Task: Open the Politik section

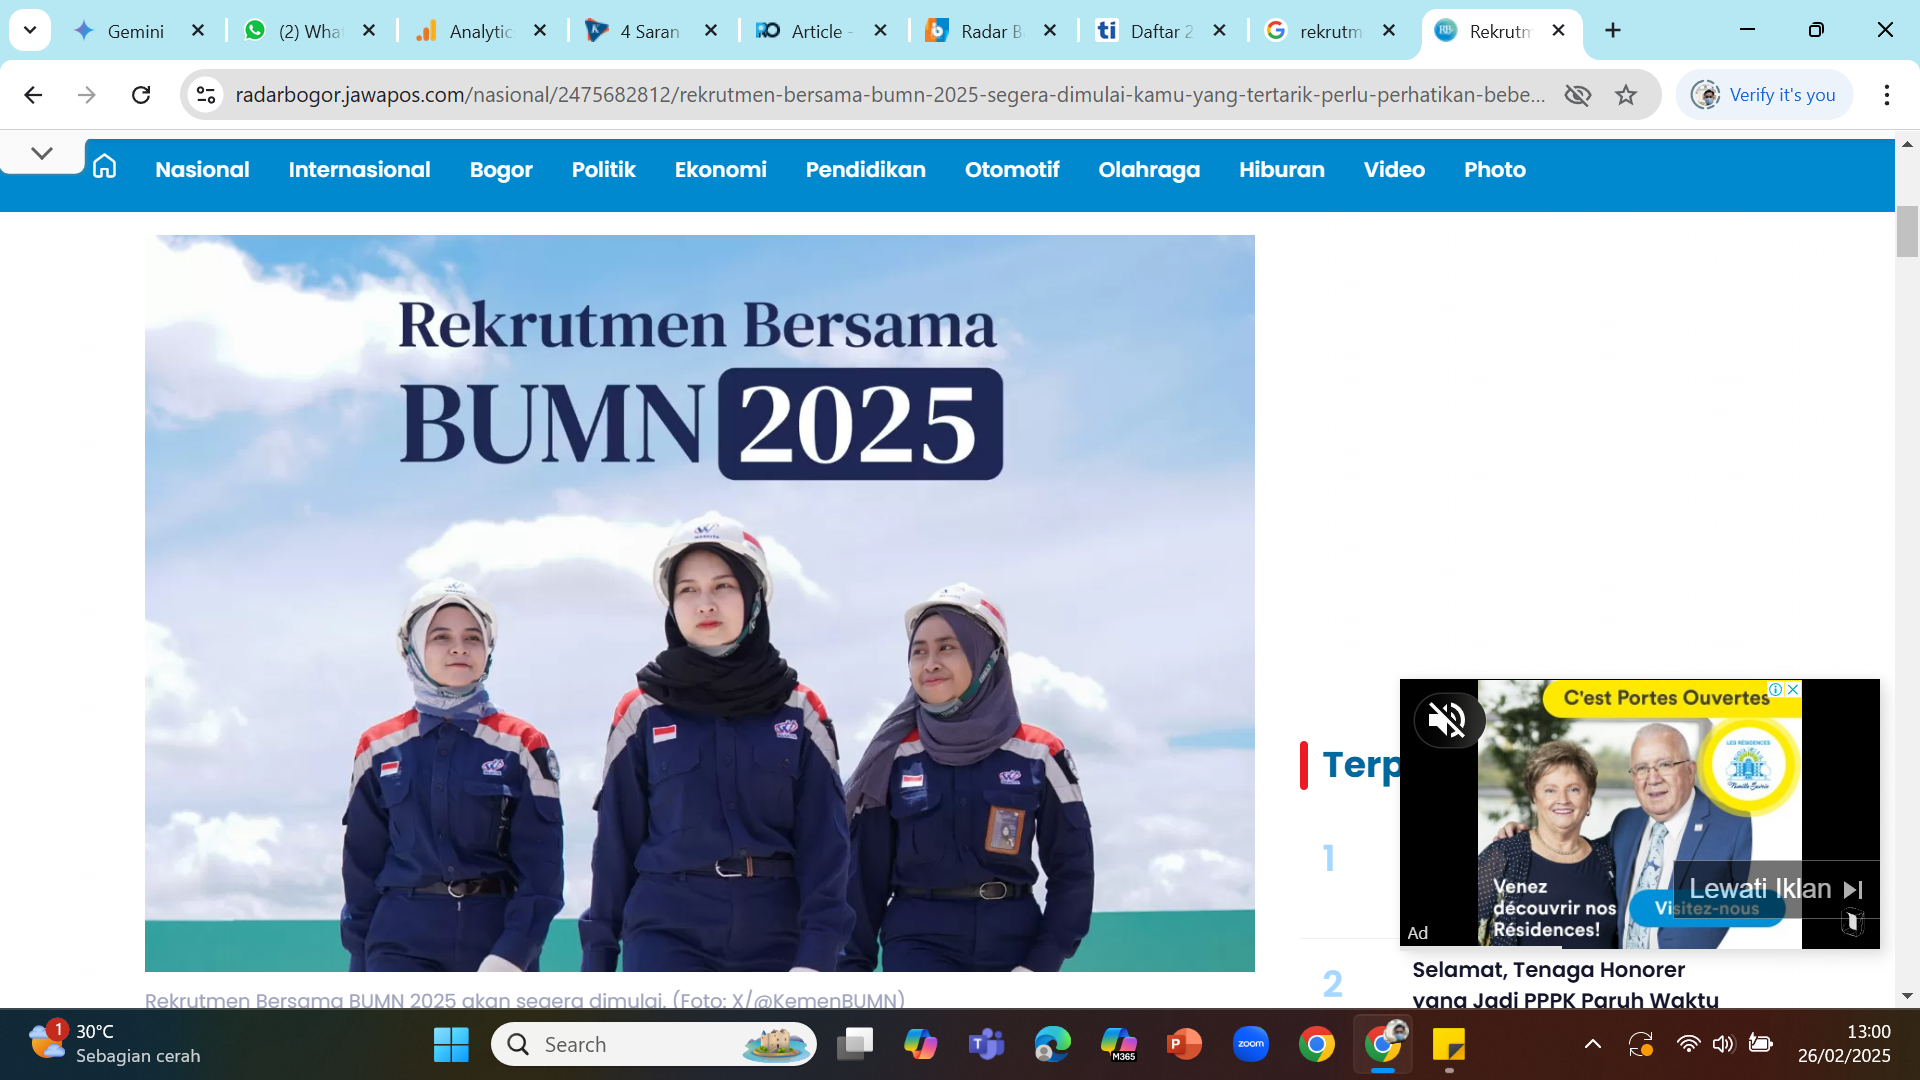Action: (x=603, y=170)
